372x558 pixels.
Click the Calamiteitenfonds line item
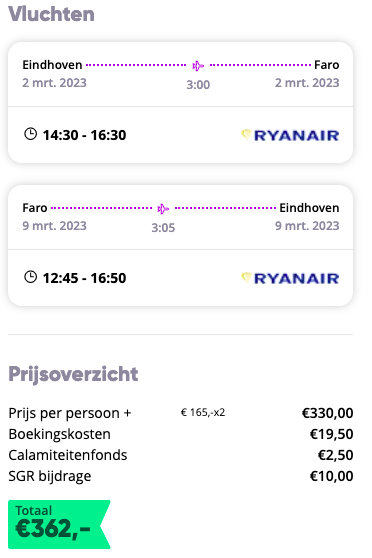point(181,455)
